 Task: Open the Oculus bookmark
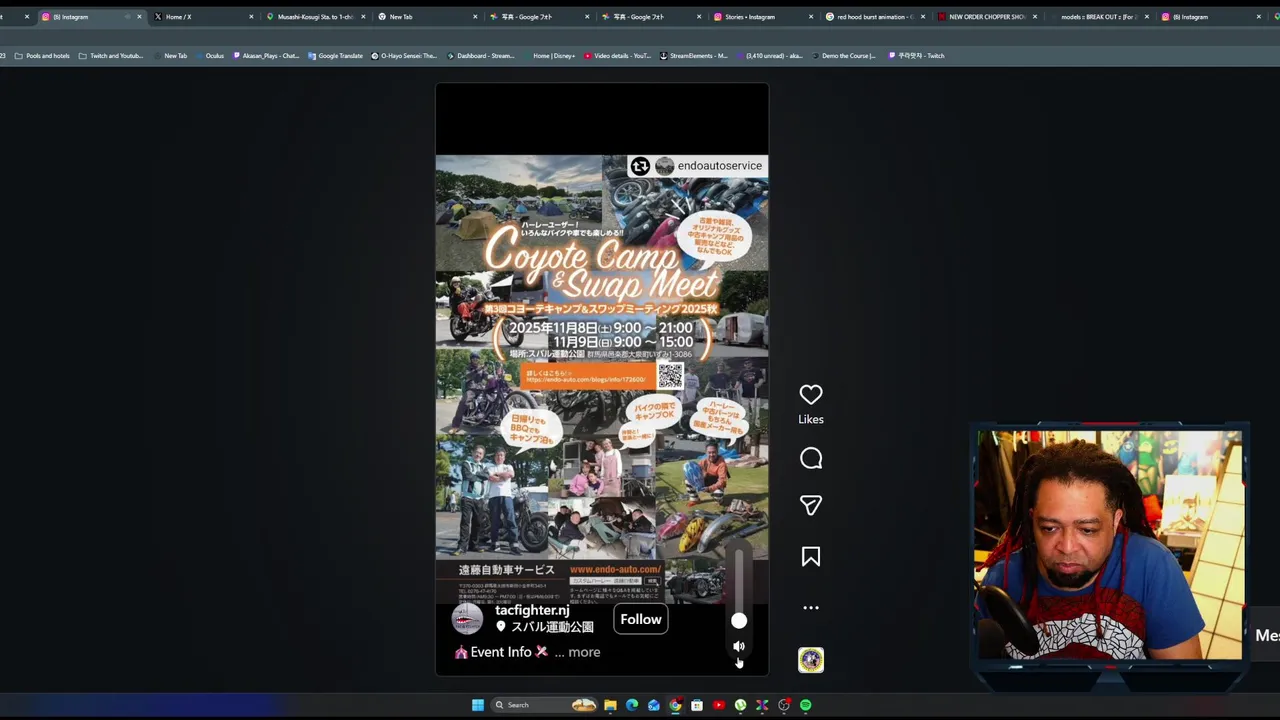point(209,56)
